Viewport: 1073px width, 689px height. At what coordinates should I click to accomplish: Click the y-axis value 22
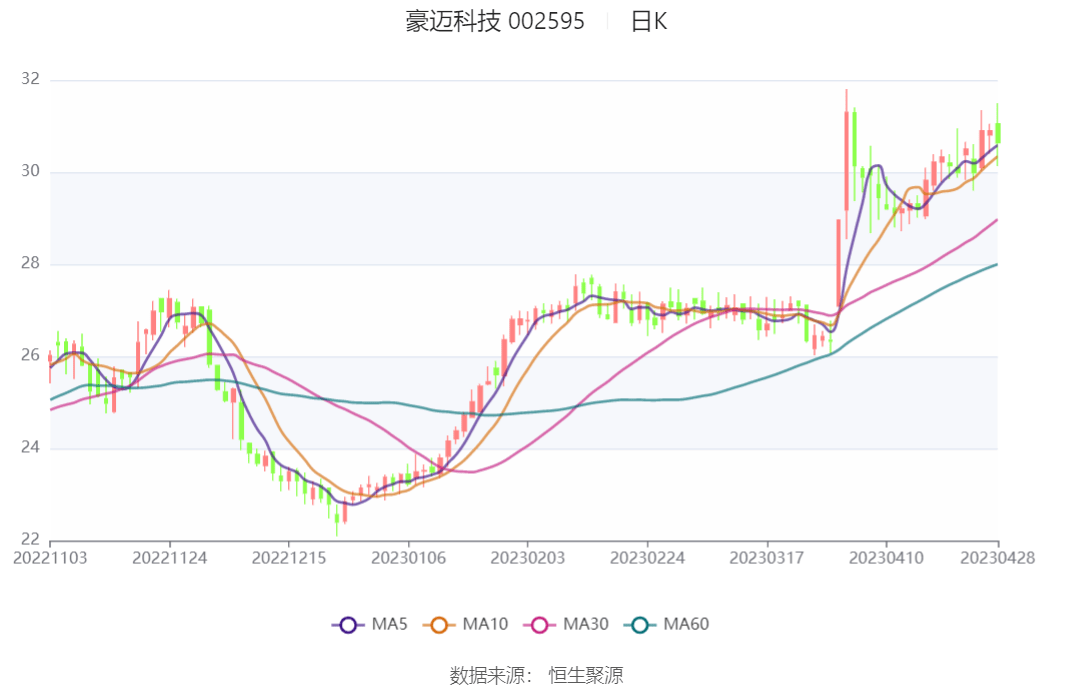click(31, 539)
